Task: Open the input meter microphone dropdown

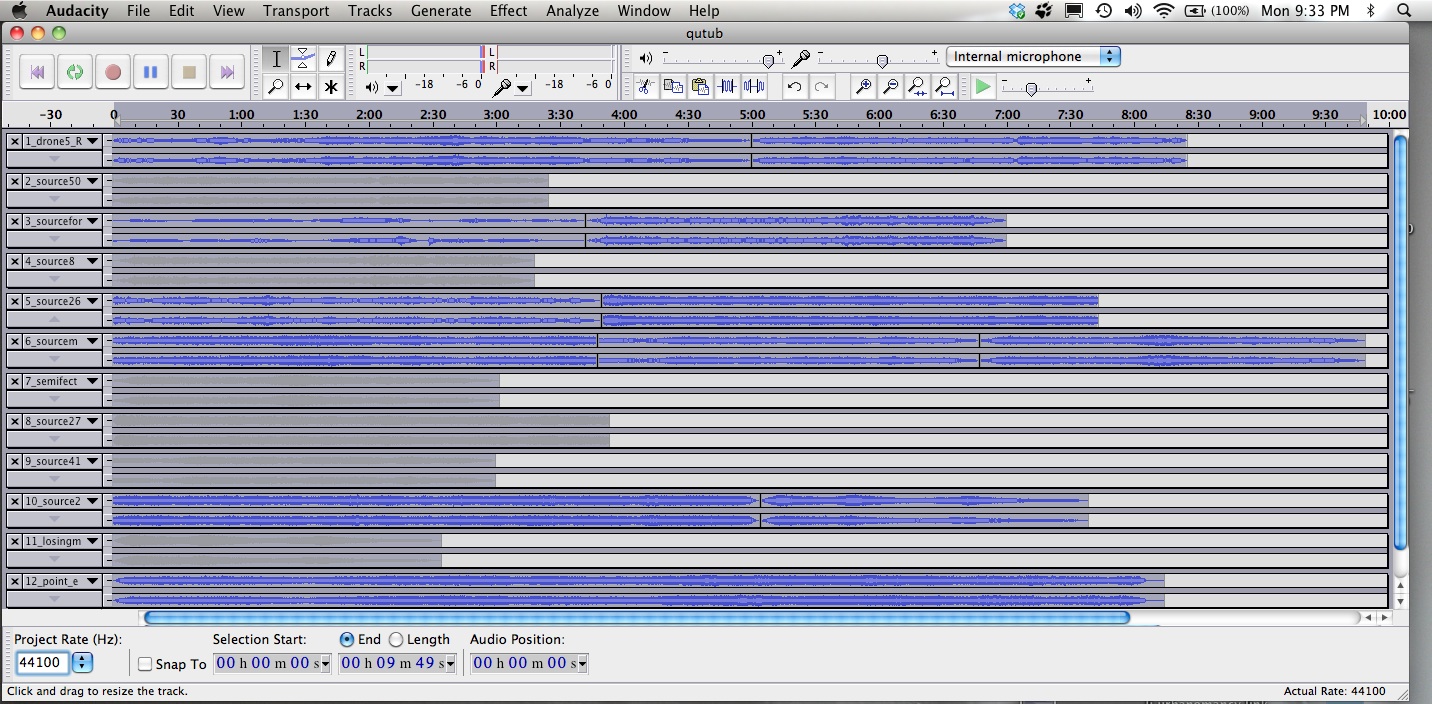Action: (x=523, y=88)
